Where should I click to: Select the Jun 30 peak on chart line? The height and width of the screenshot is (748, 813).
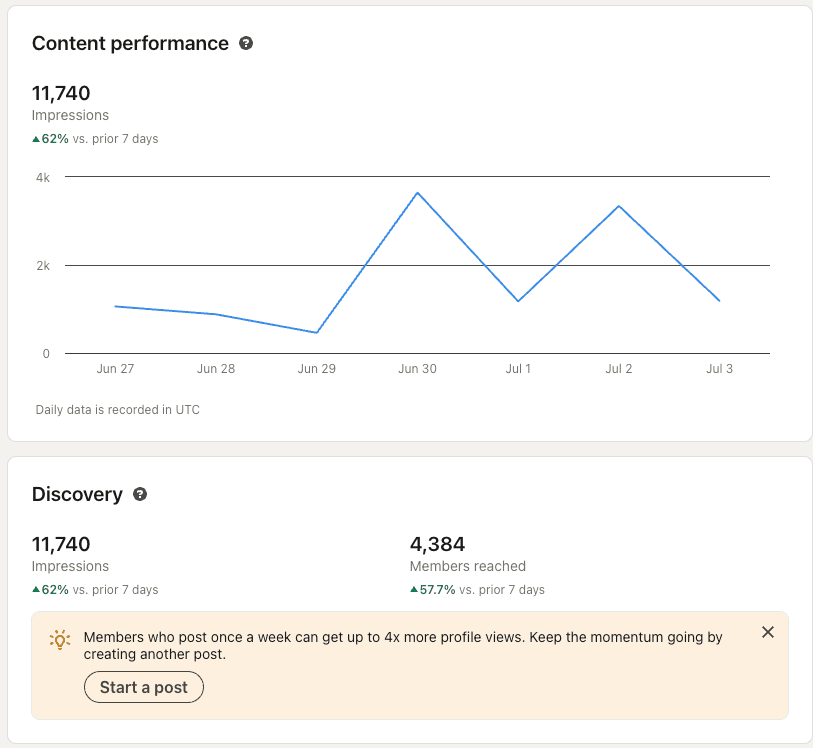[x=417, y=192]
